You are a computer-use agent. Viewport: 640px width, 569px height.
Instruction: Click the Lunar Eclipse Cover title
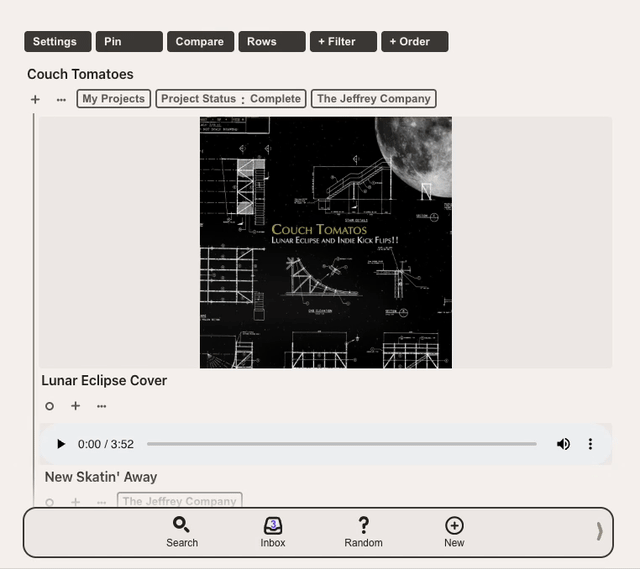pyautogui.click(x=104, y=380)
